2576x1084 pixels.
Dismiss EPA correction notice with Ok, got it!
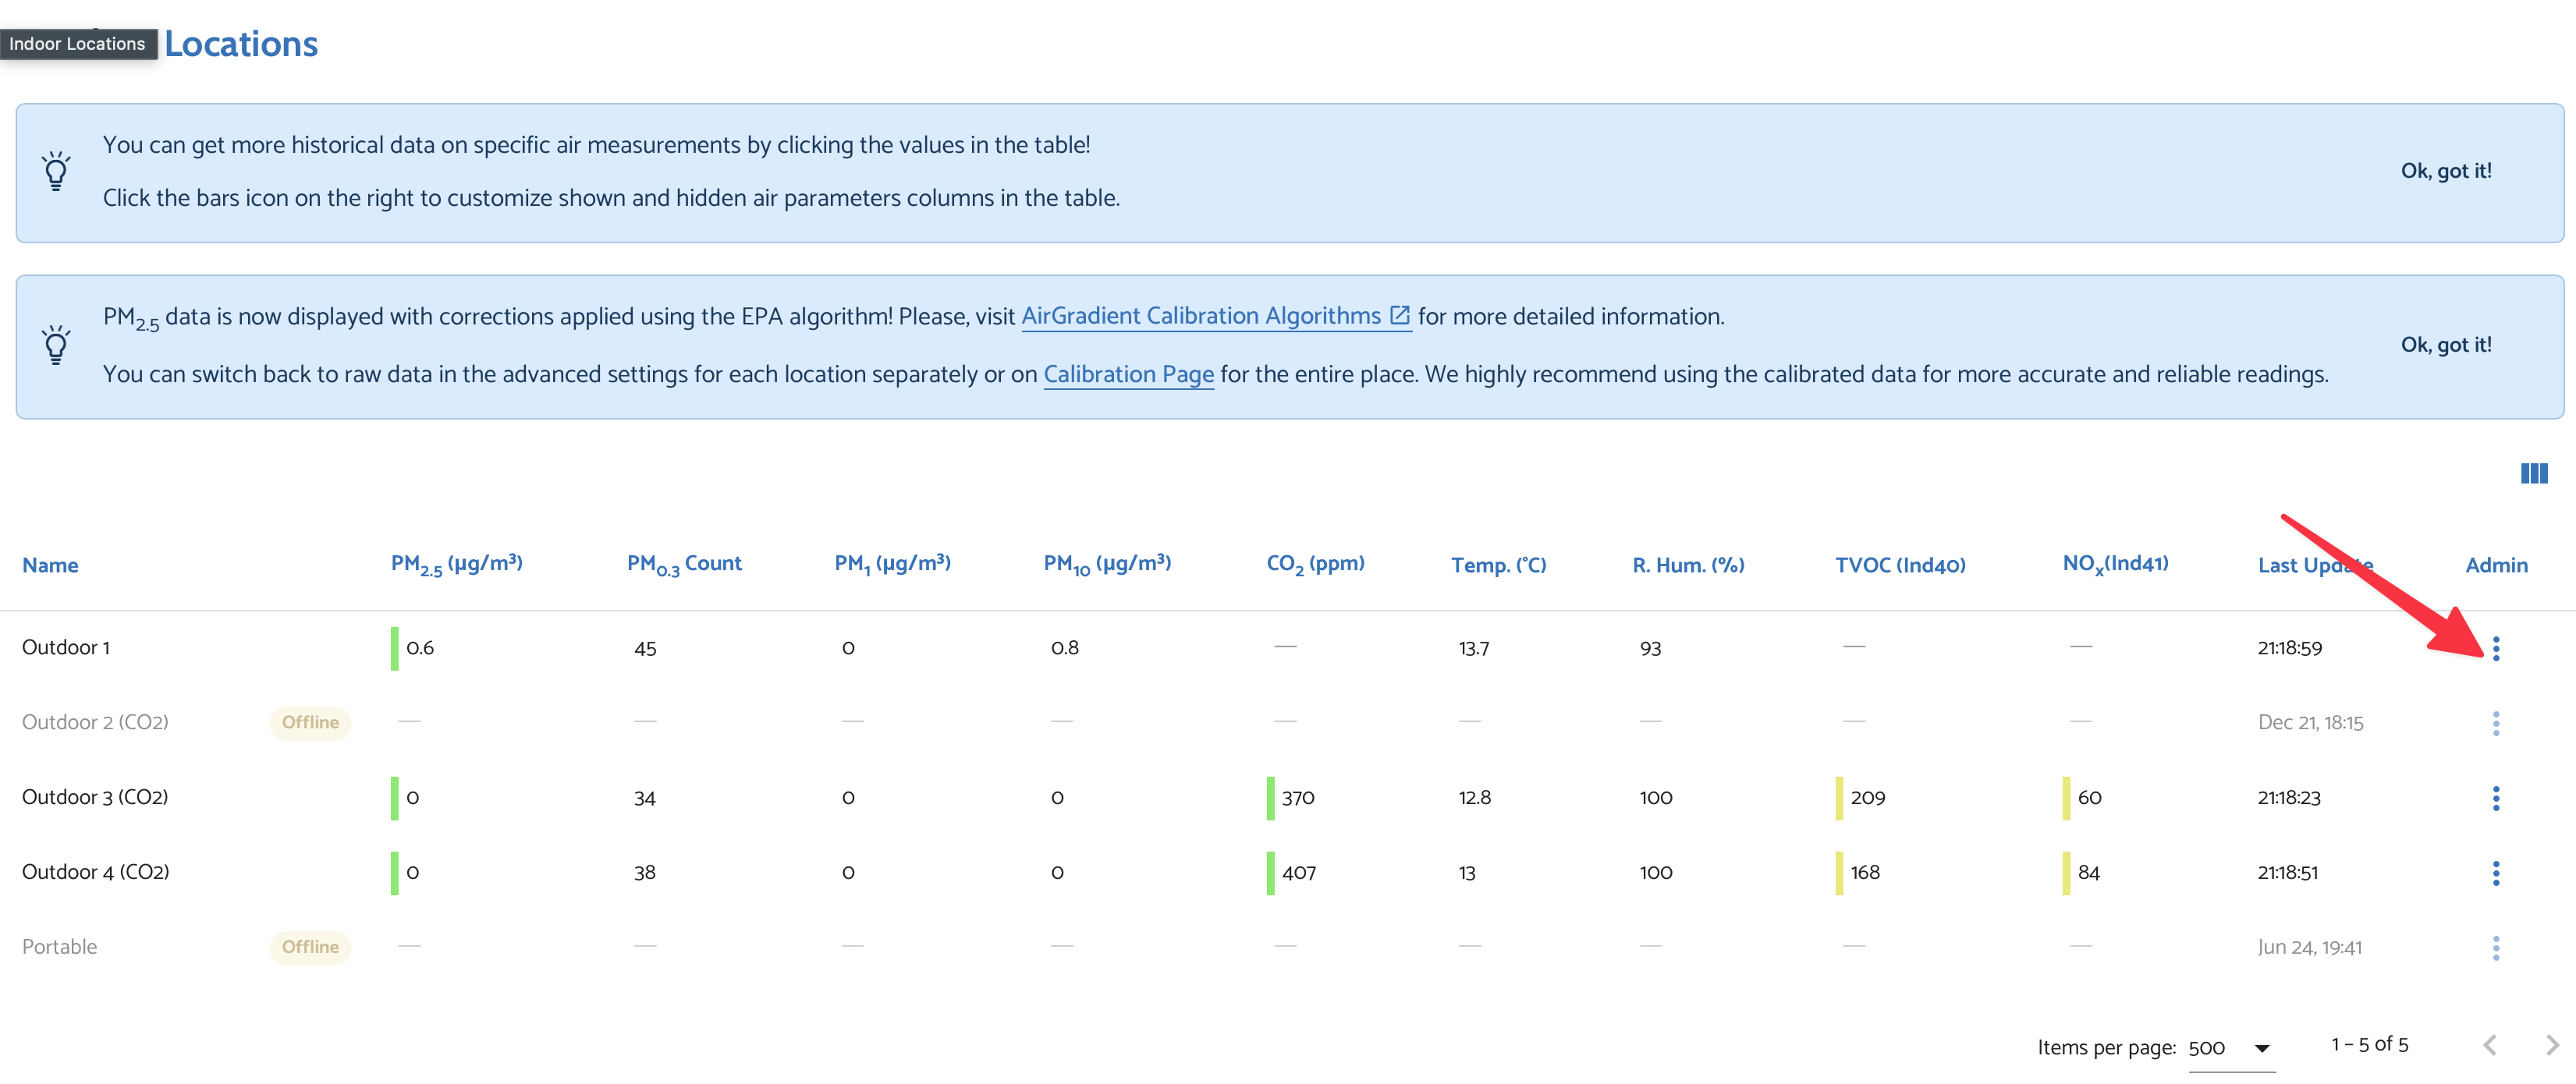coord(2445,345)
